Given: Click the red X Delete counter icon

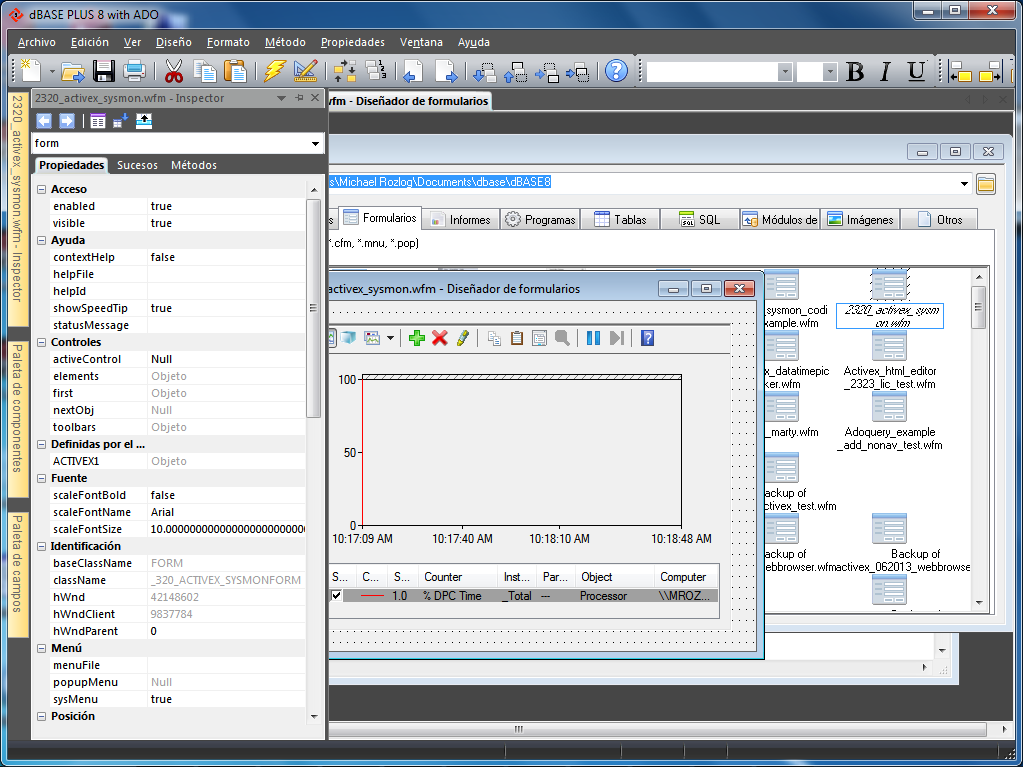Looking at the screenshot, I should pos(440,338).
